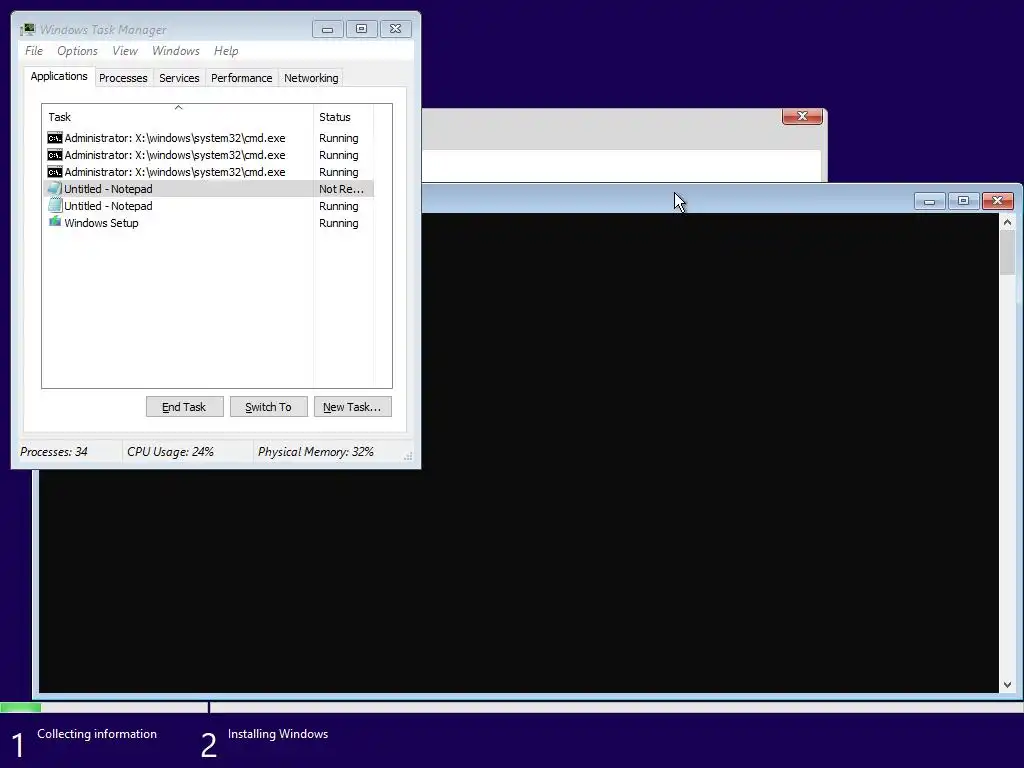Click Running status of Windows Setup

pos(338,223)
